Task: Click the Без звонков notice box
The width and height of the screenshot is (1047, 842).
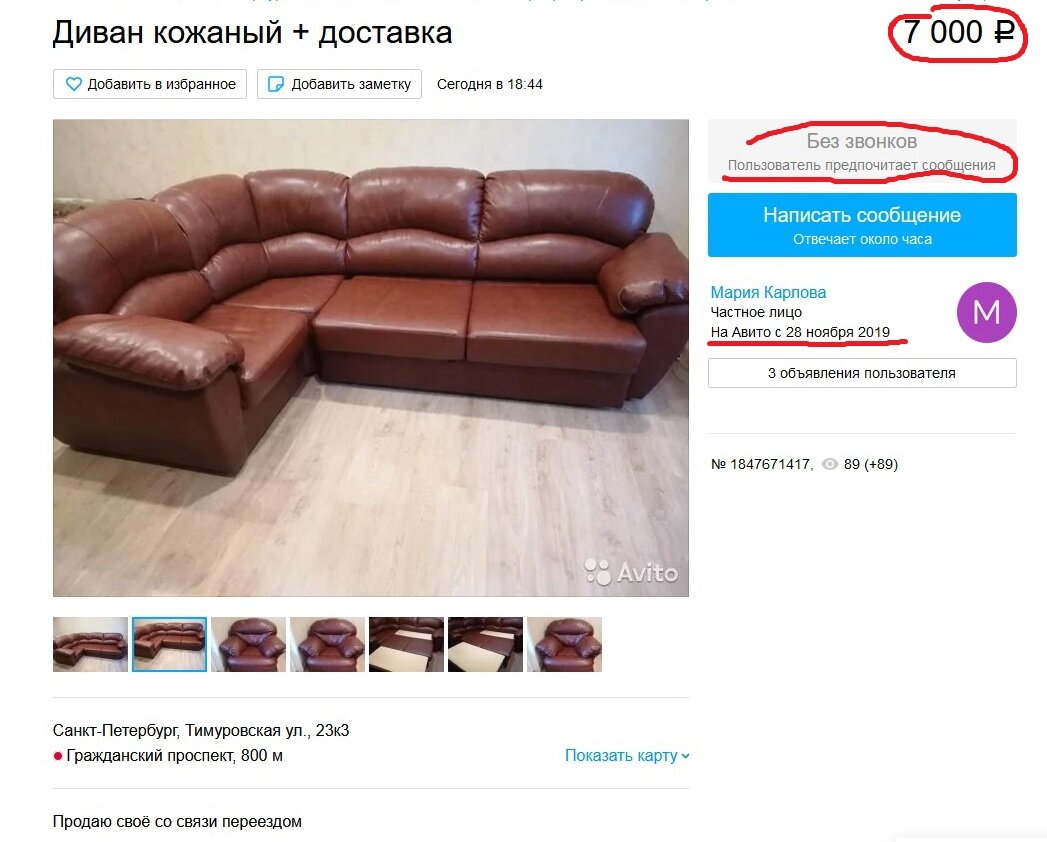Action: pyautogui.click(x=862, y=152)
